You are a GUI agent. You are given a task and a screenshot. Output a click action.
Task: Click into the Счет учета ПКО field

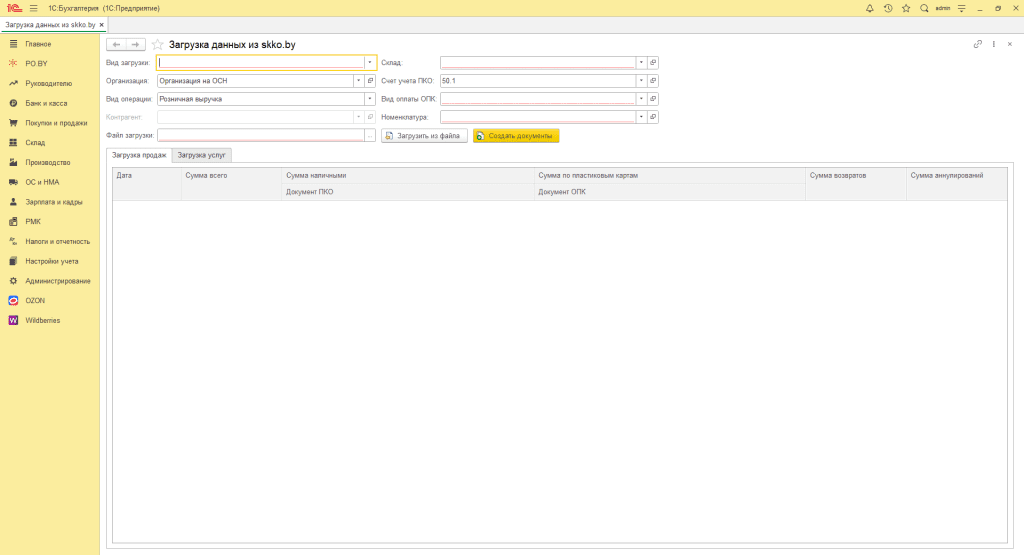(x=537, y=80)
